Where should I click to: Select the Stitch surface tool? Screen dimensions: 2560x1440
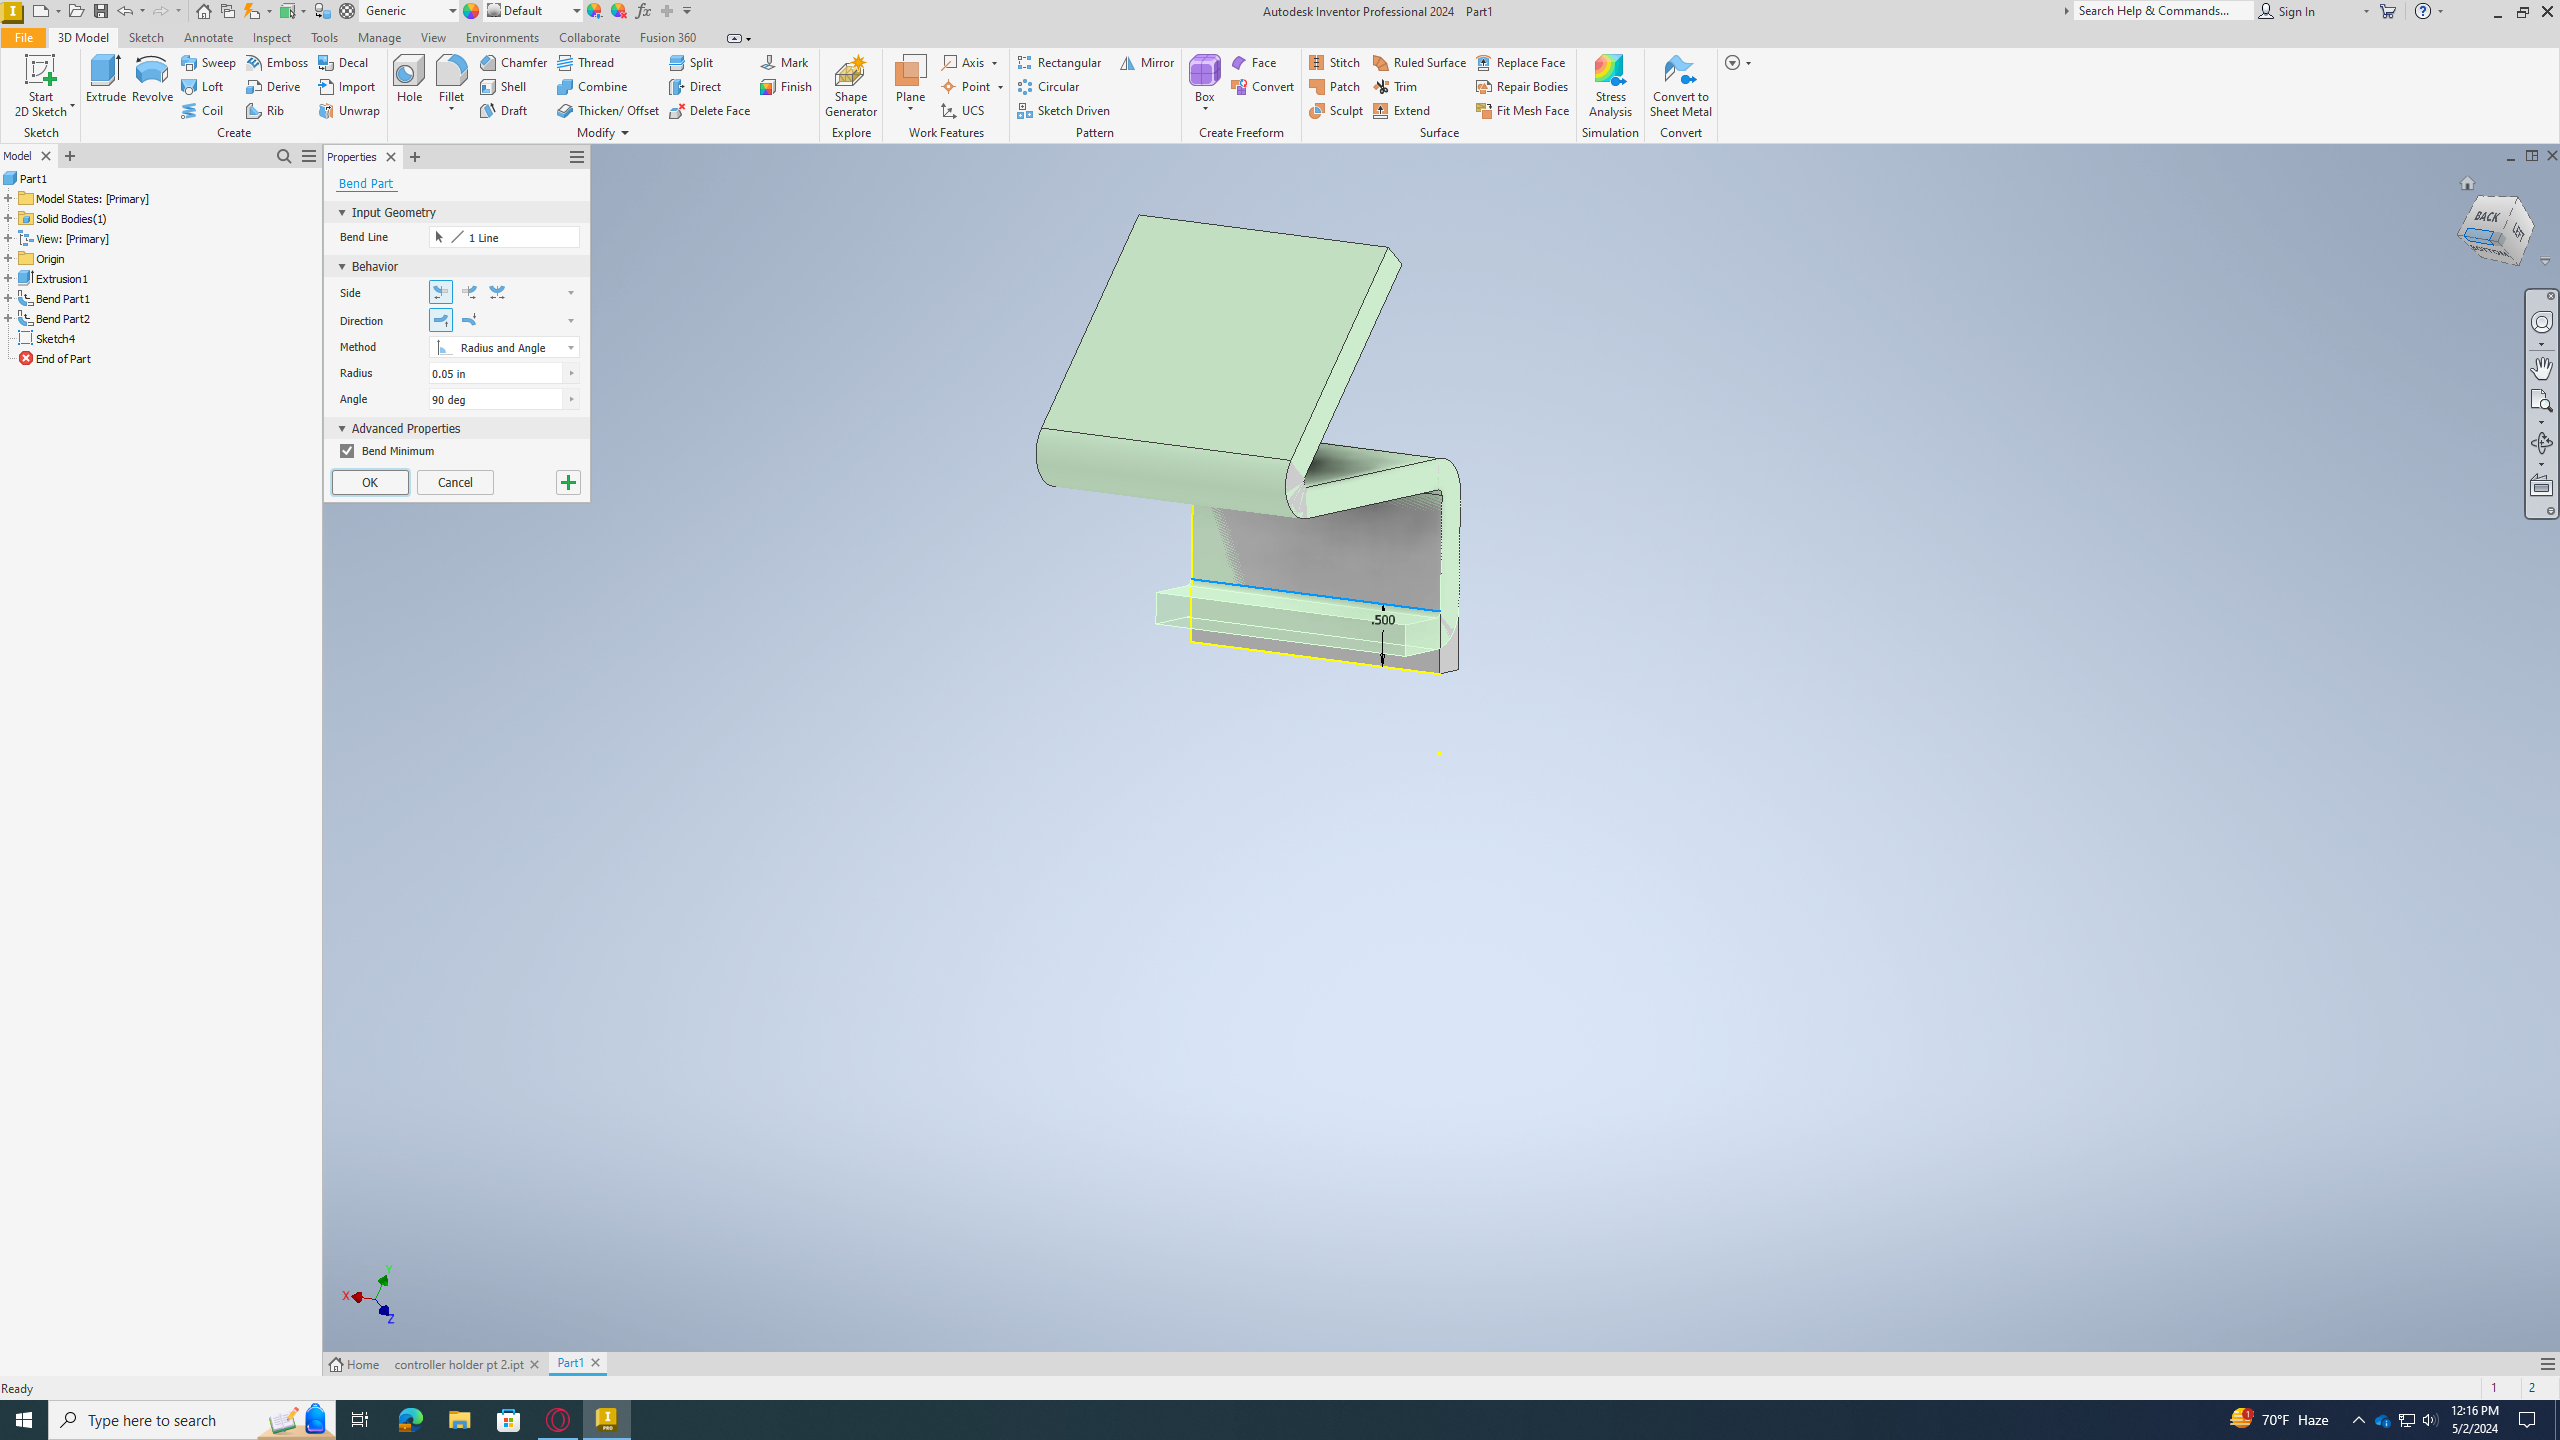[x=1335, y=62]
